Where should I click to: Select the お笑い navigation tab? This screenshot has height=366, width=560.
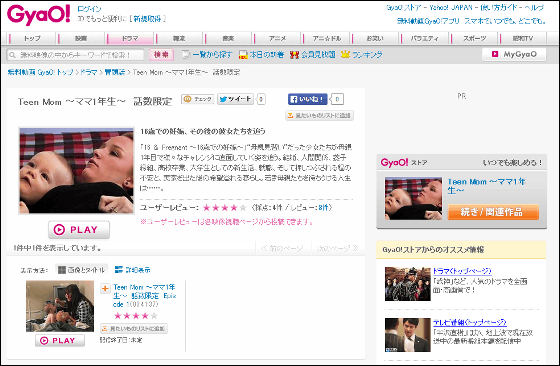point(375,38)
